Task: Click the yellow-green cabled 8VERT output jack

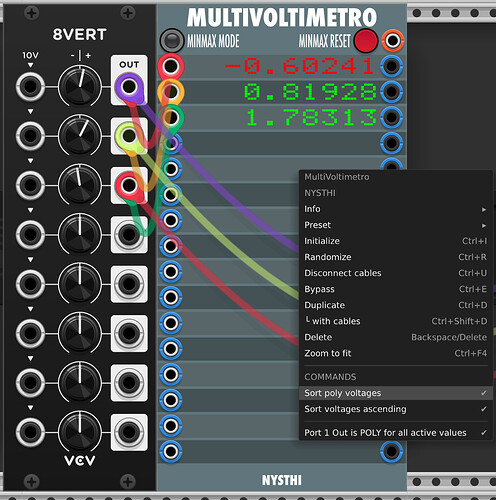Action: (x=129, y=136)
